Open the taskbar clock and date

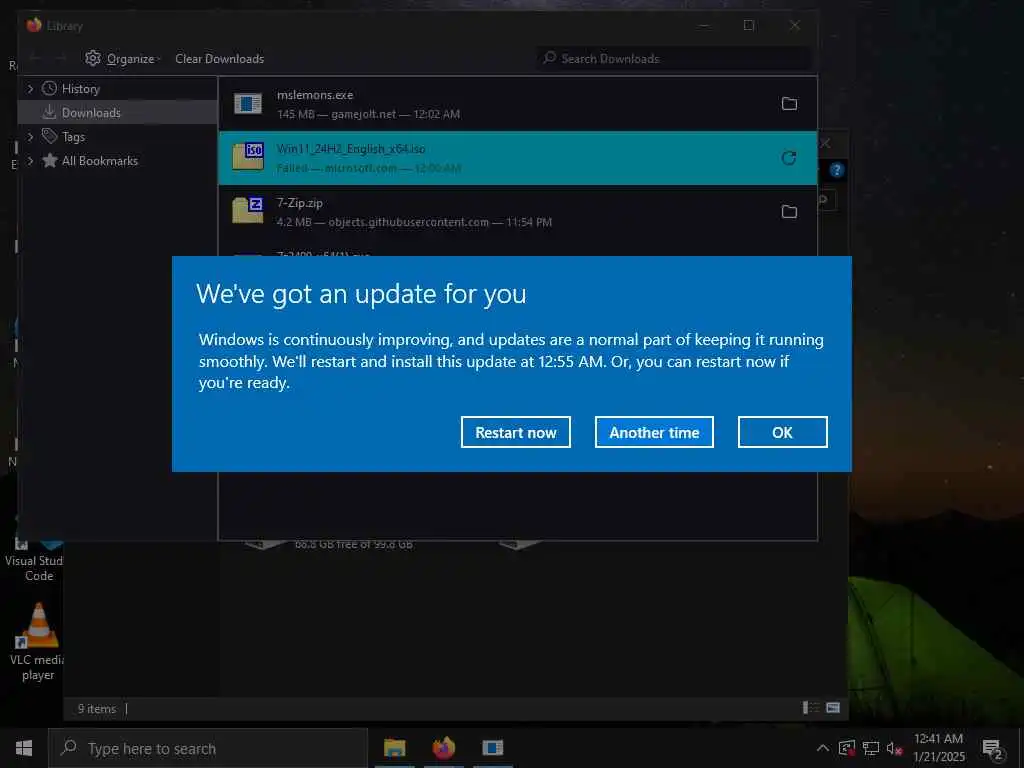(x=938, y=748)
